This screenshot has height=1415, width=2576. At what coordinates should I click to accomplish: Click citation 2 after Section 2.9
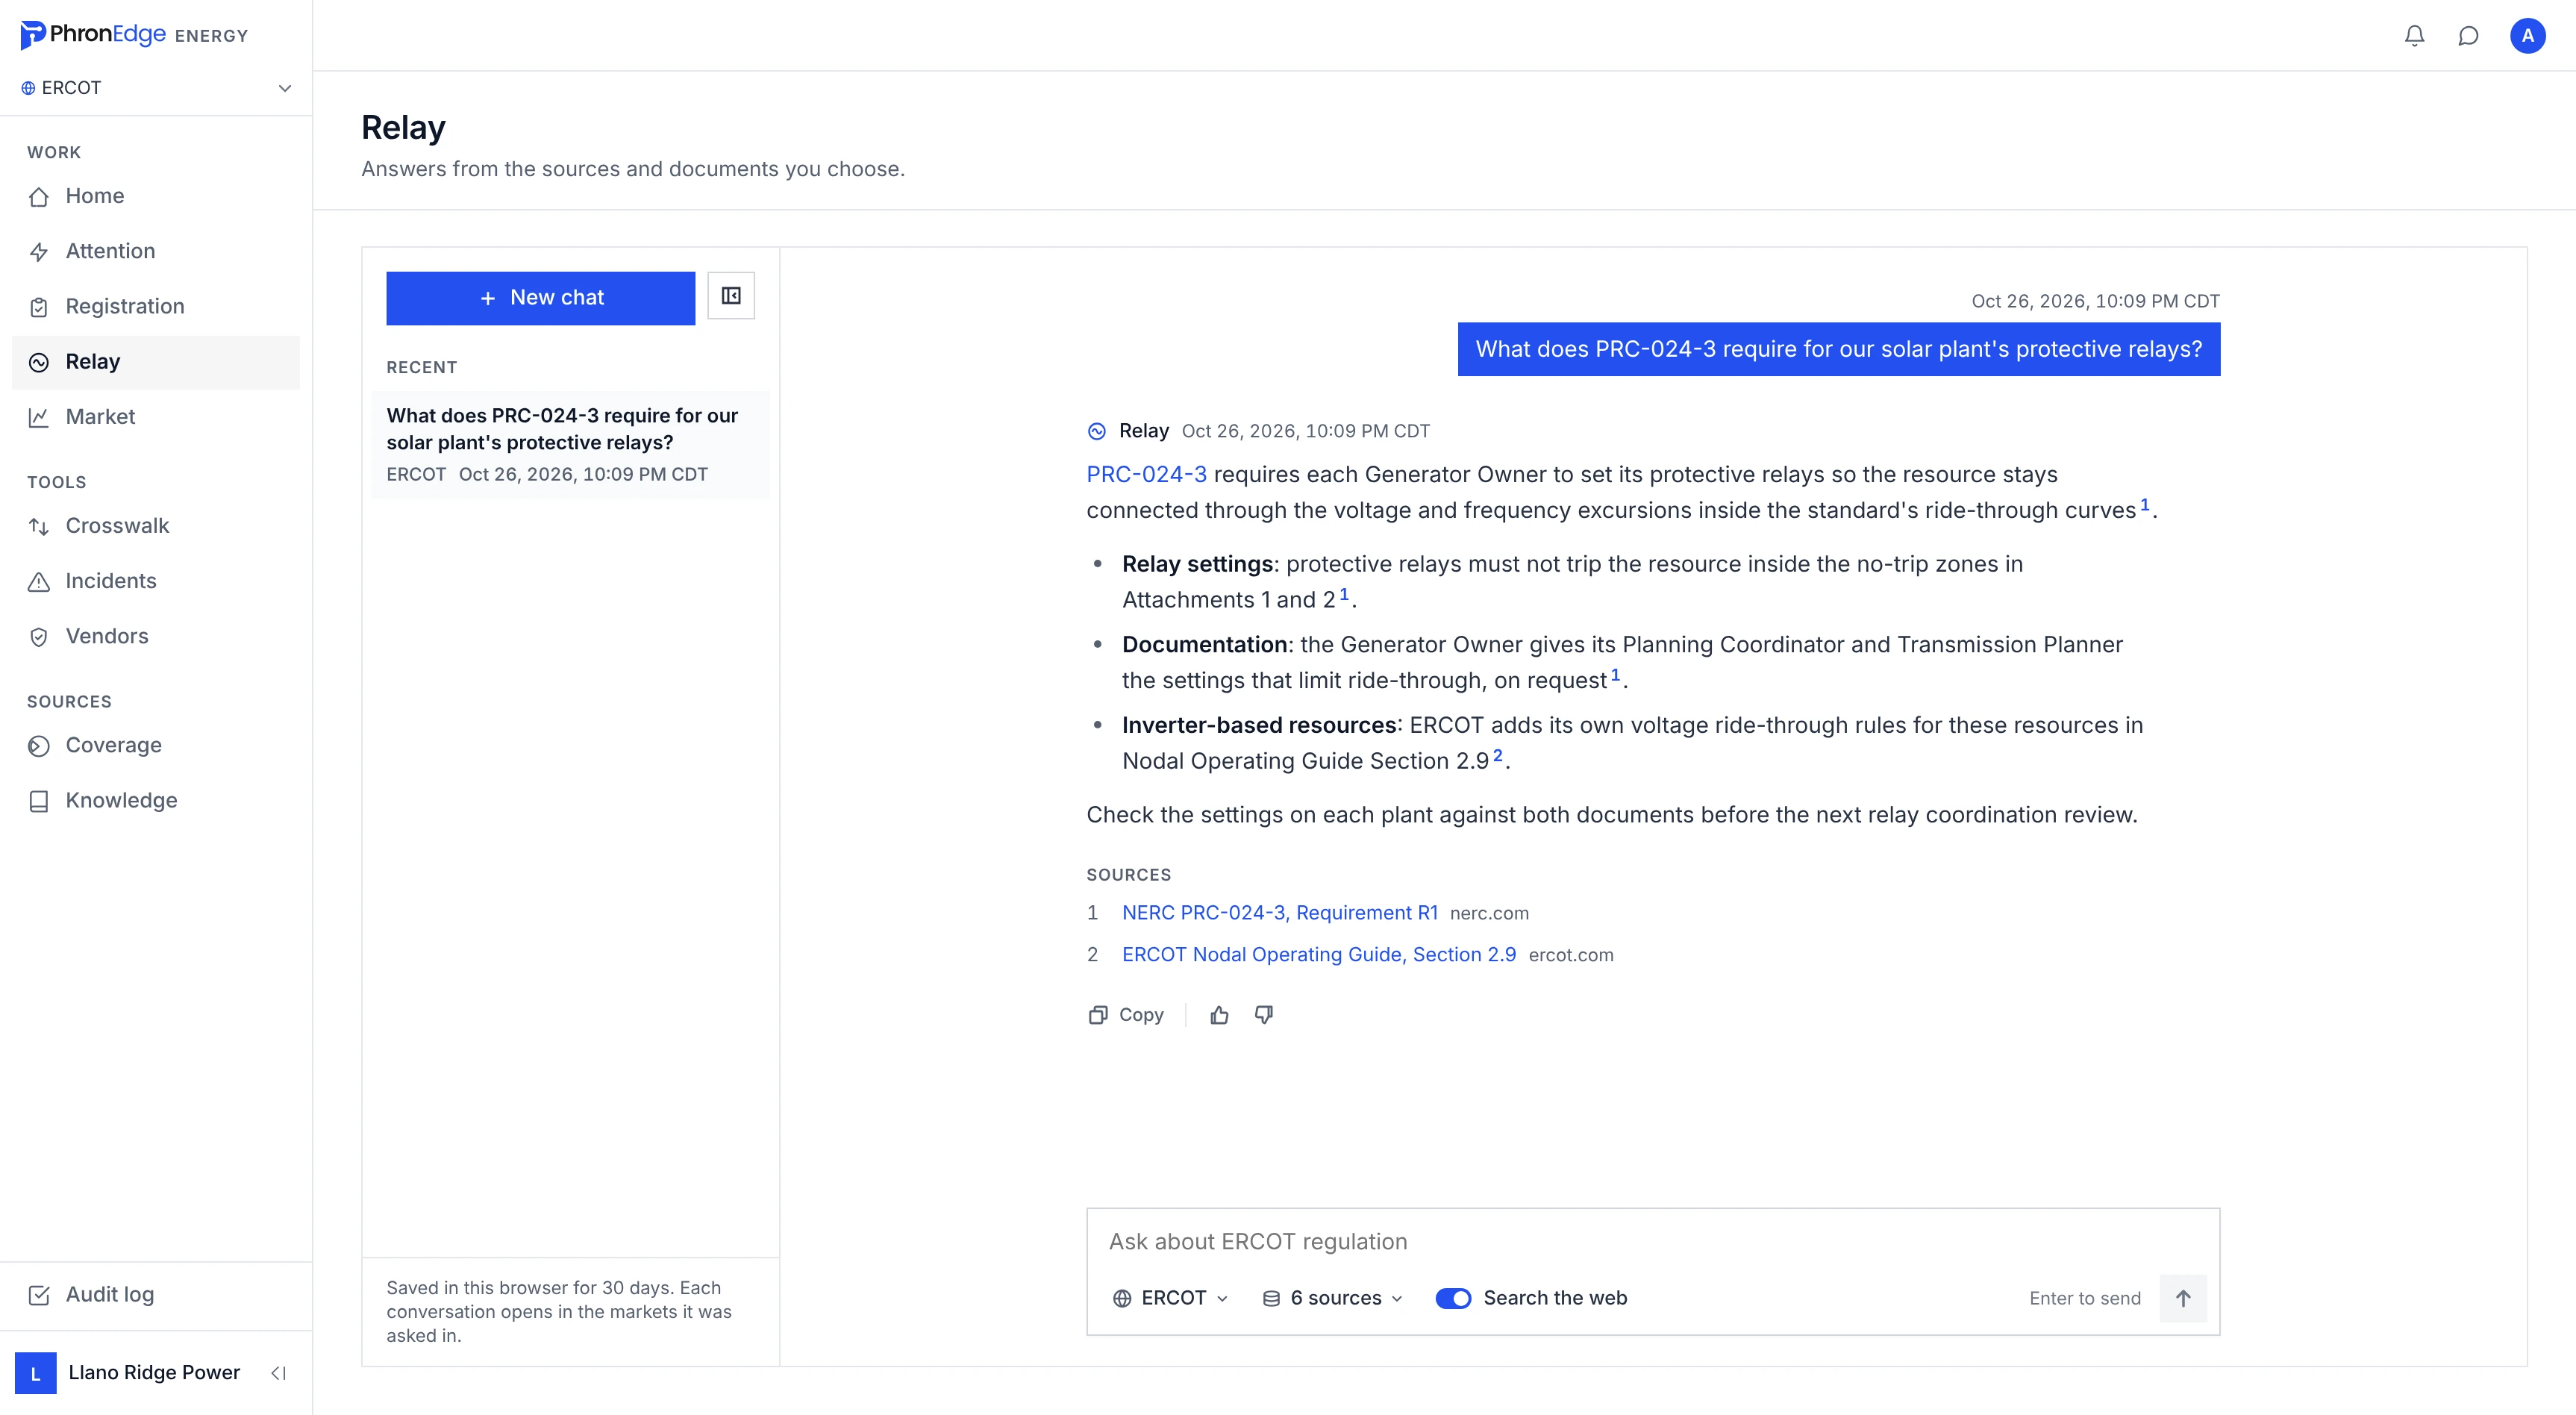1497,756
